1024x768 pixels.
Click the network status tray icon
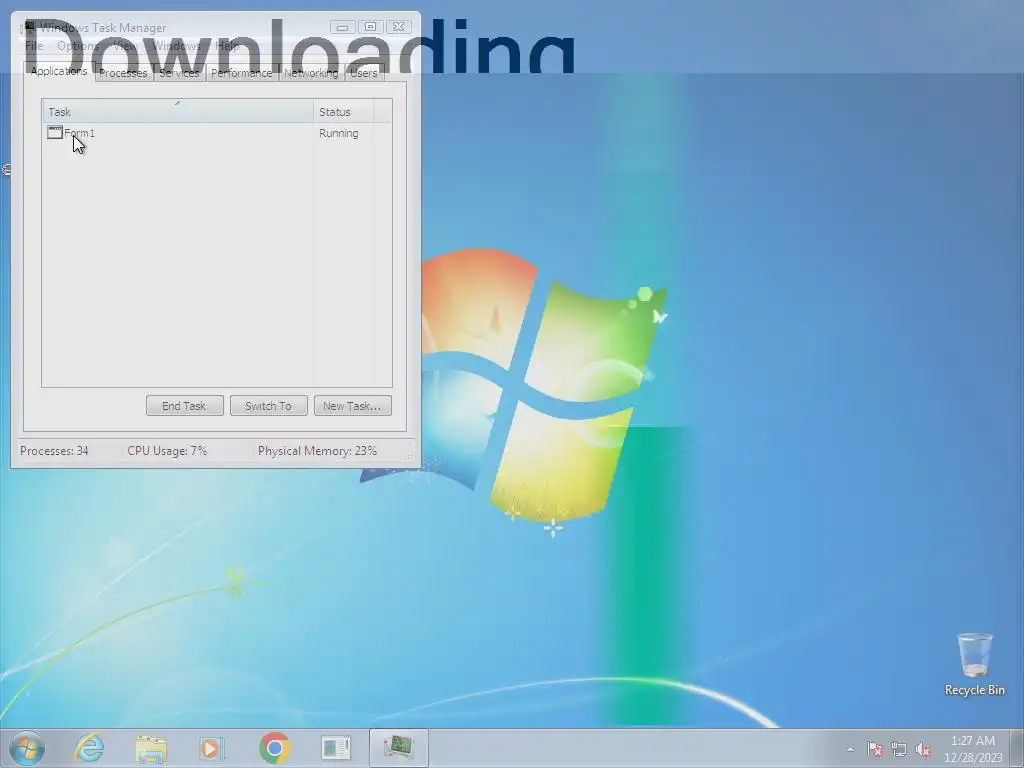[x=899, y=749]
